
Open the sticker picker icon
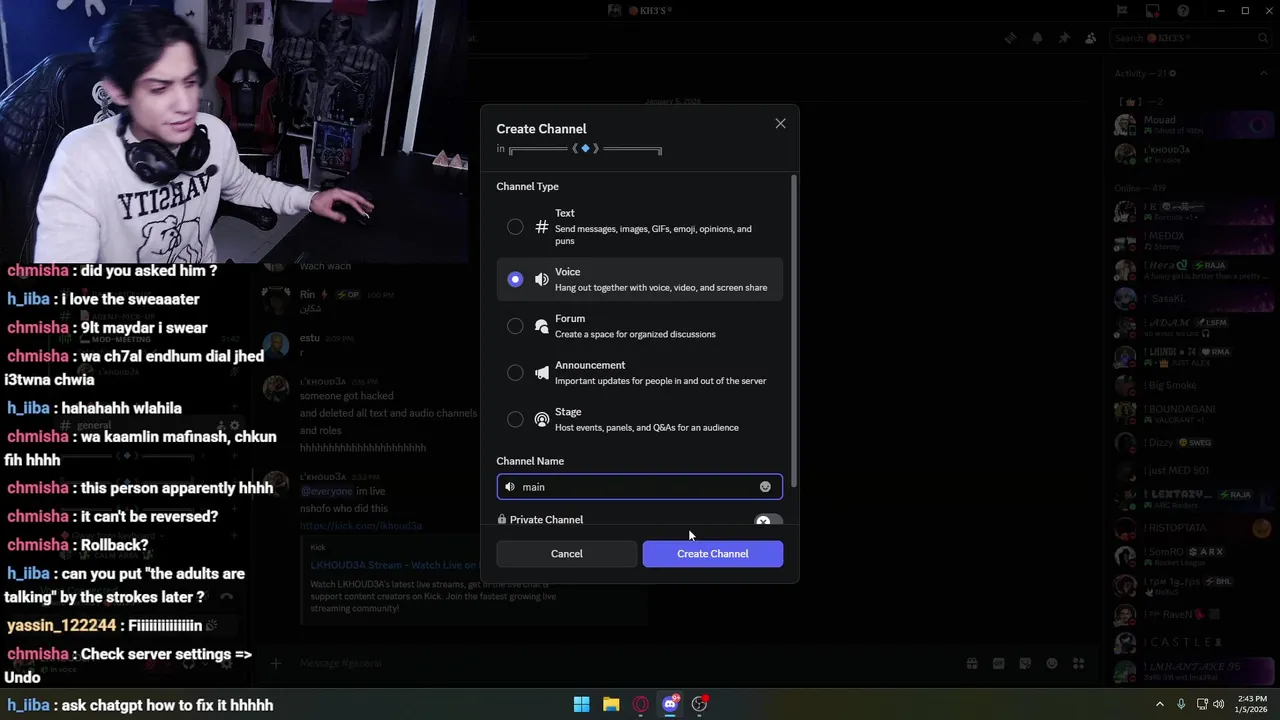coord(1025,663)
